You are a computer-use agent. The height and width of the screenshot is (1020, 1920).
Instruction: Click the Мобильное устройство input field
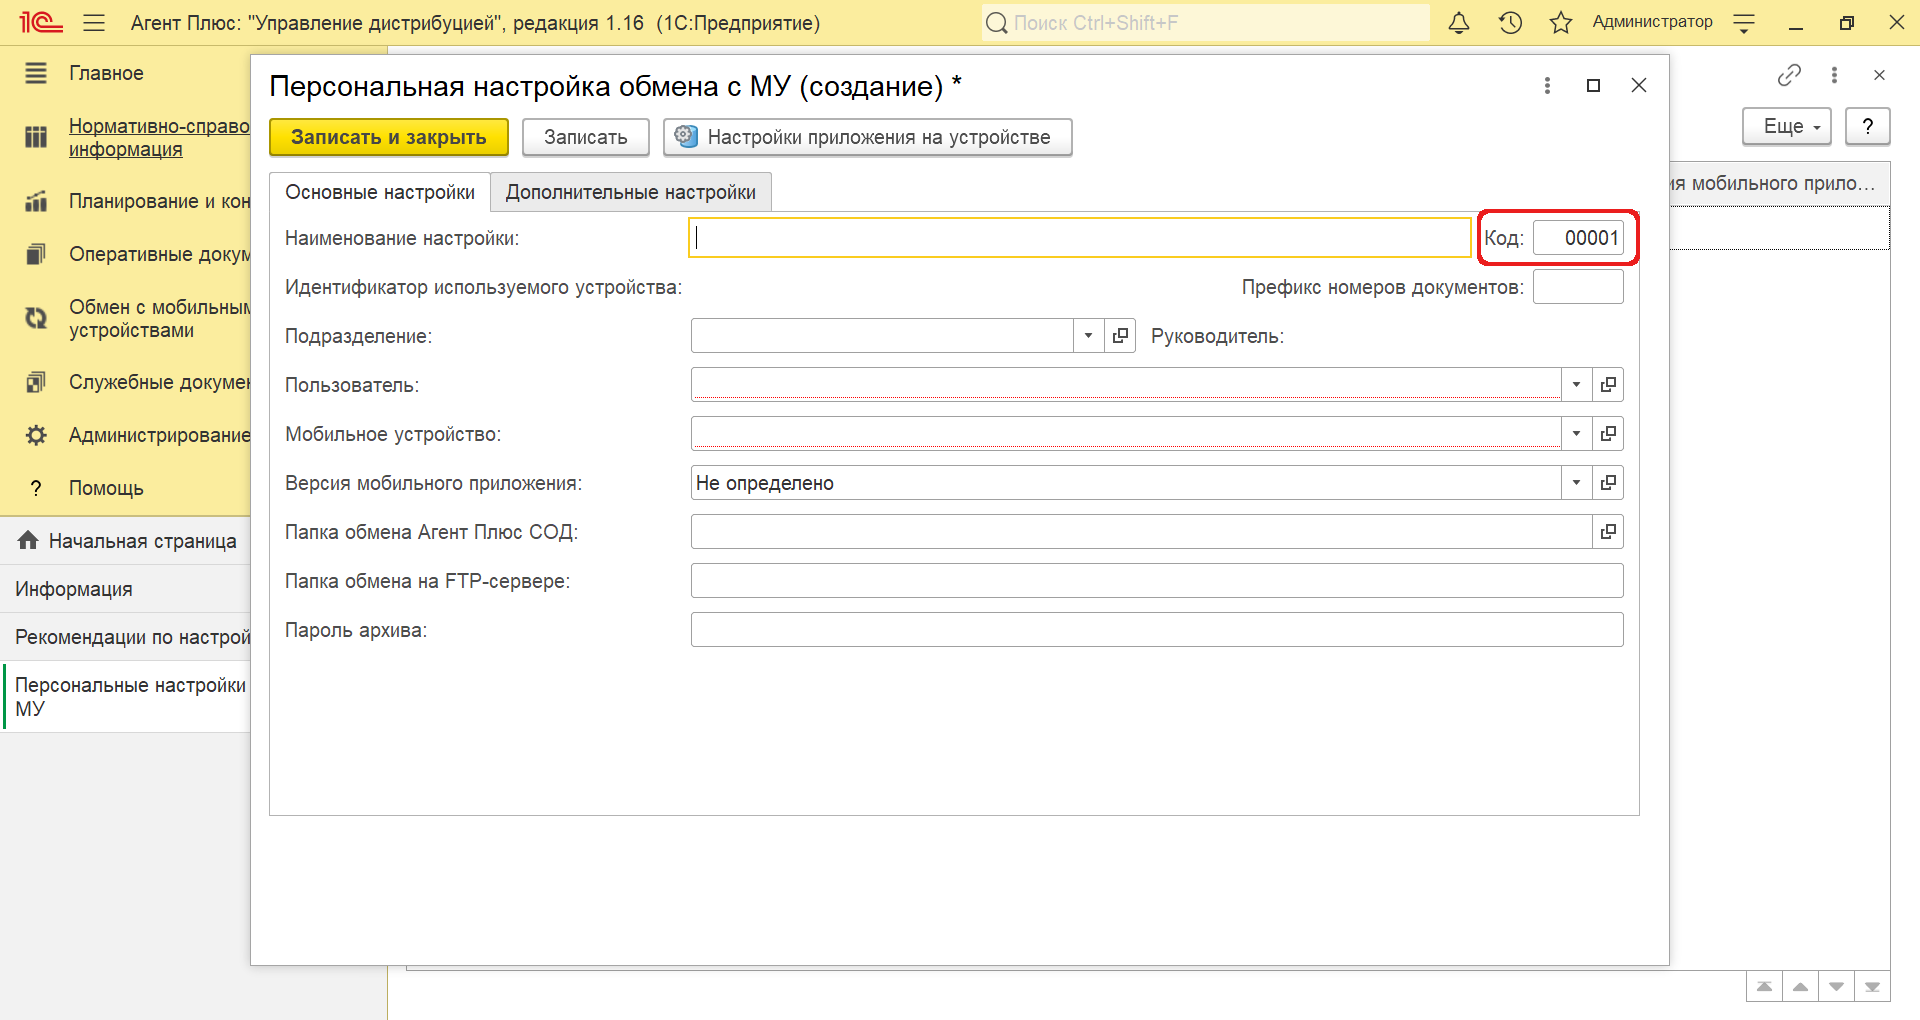pos(1126,434)
